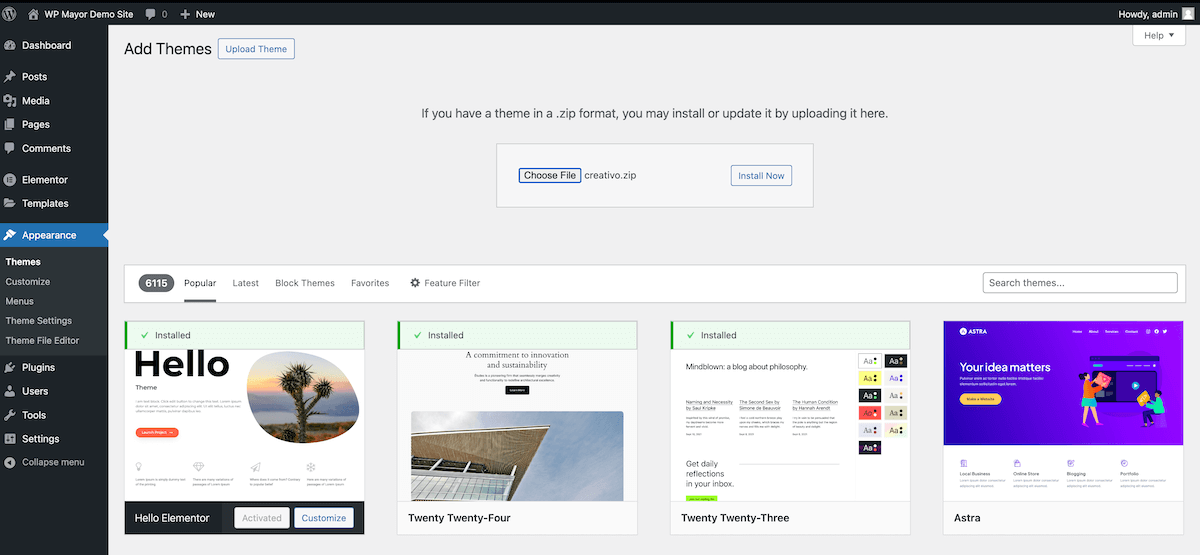Click the plus New icon in admin bar

coord(186,14)
